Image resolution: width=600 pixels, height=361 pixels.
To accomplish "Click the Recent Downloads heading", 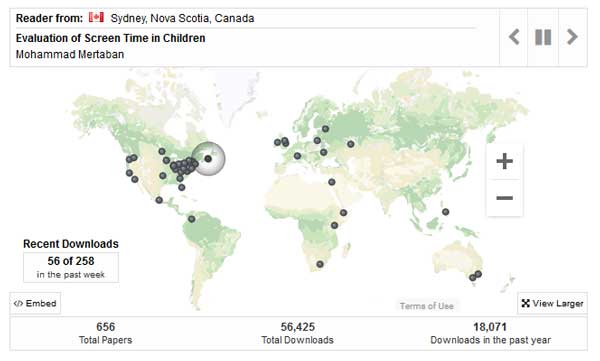I will point(71,244).
